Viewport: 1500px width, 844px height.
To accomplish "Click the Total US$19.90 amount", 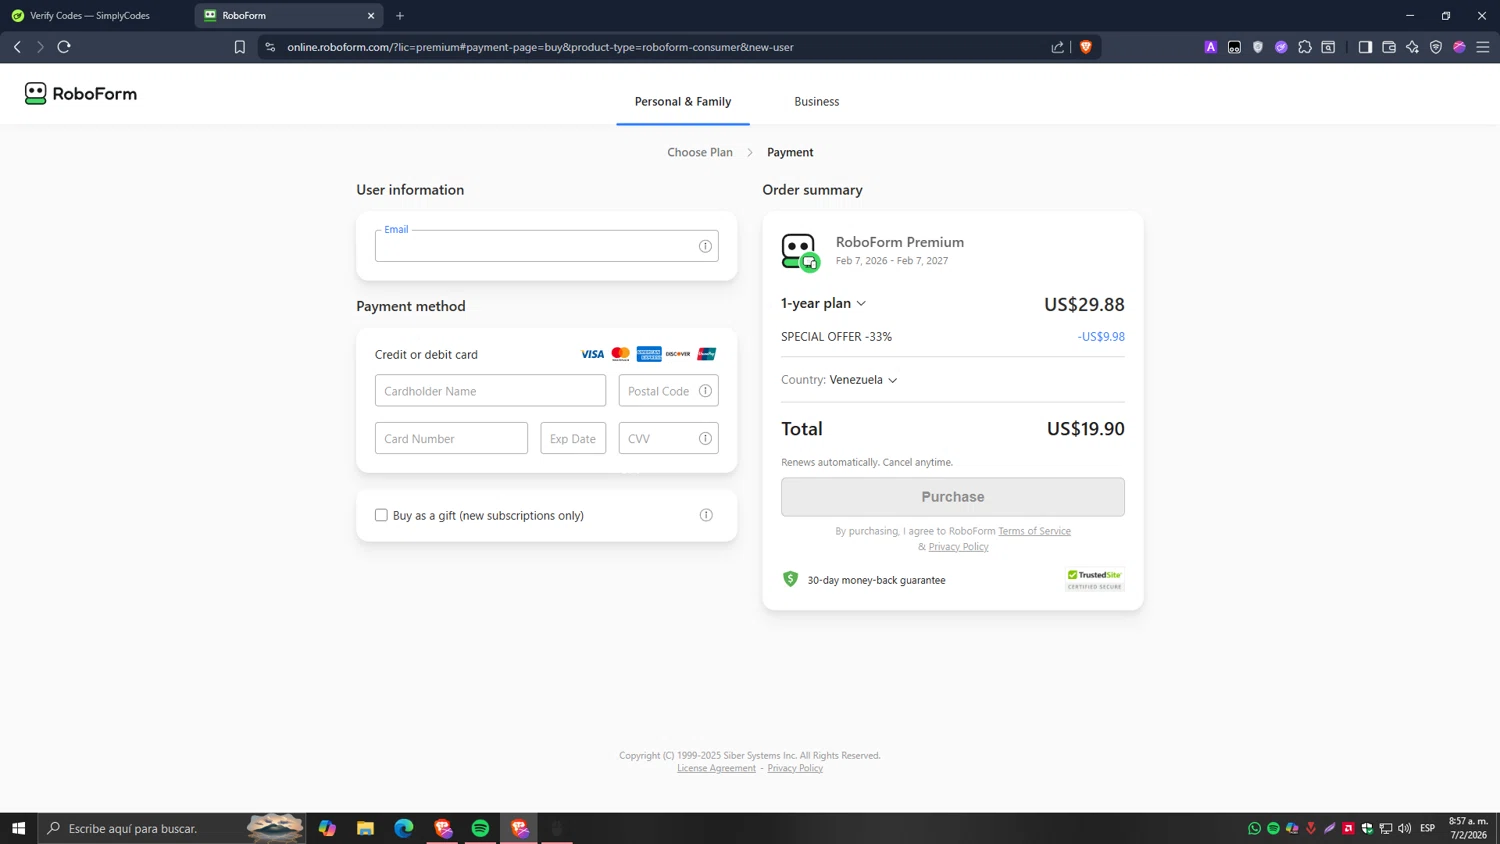I will pyautogui.click(x=1086, y=429).
